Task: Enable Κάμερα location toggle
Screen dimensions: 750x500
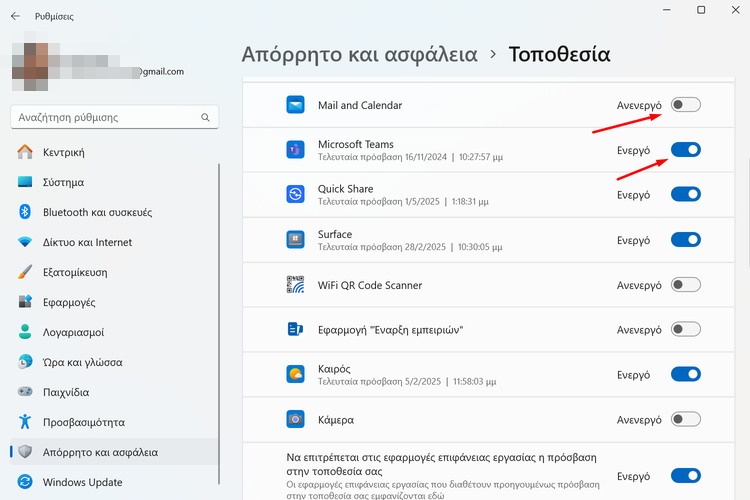Action: point(685,419)
